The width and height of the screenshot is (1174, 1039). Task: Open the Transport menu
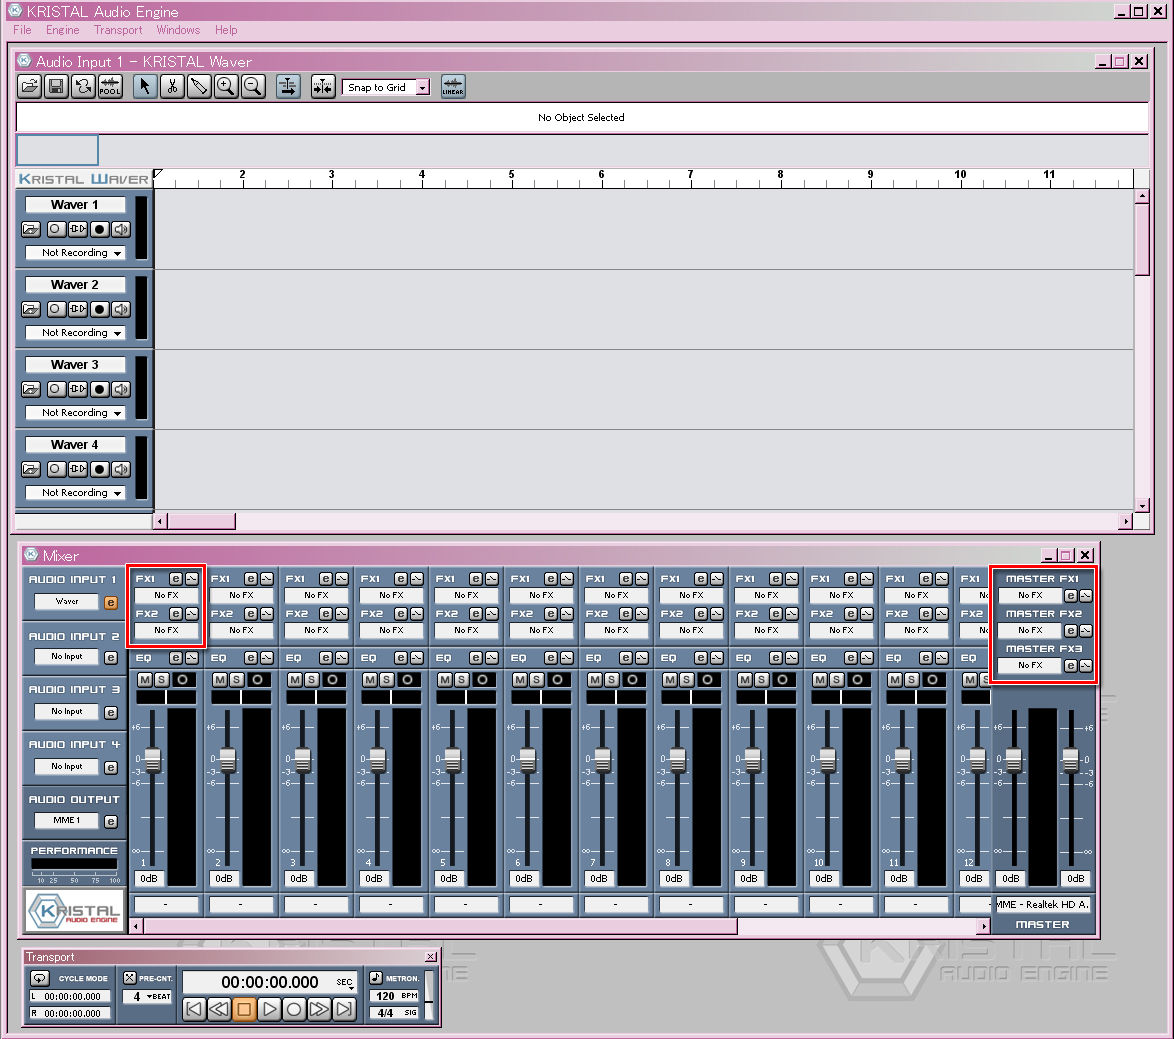click(x=118, y=30)
